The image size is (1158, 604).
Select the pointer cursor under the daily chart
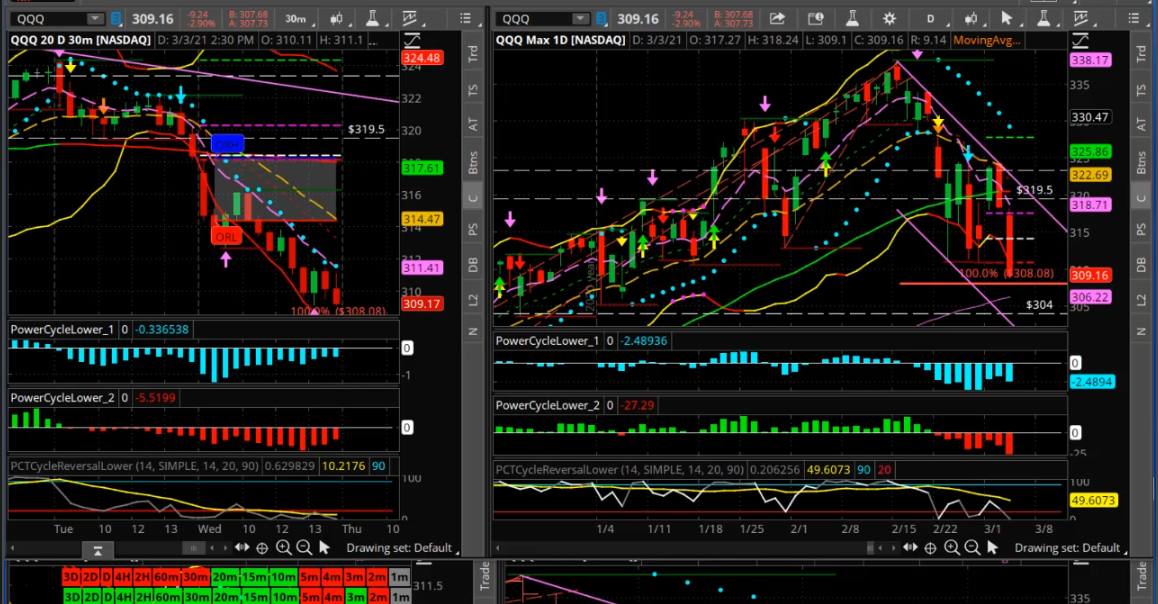click(993, 548)
